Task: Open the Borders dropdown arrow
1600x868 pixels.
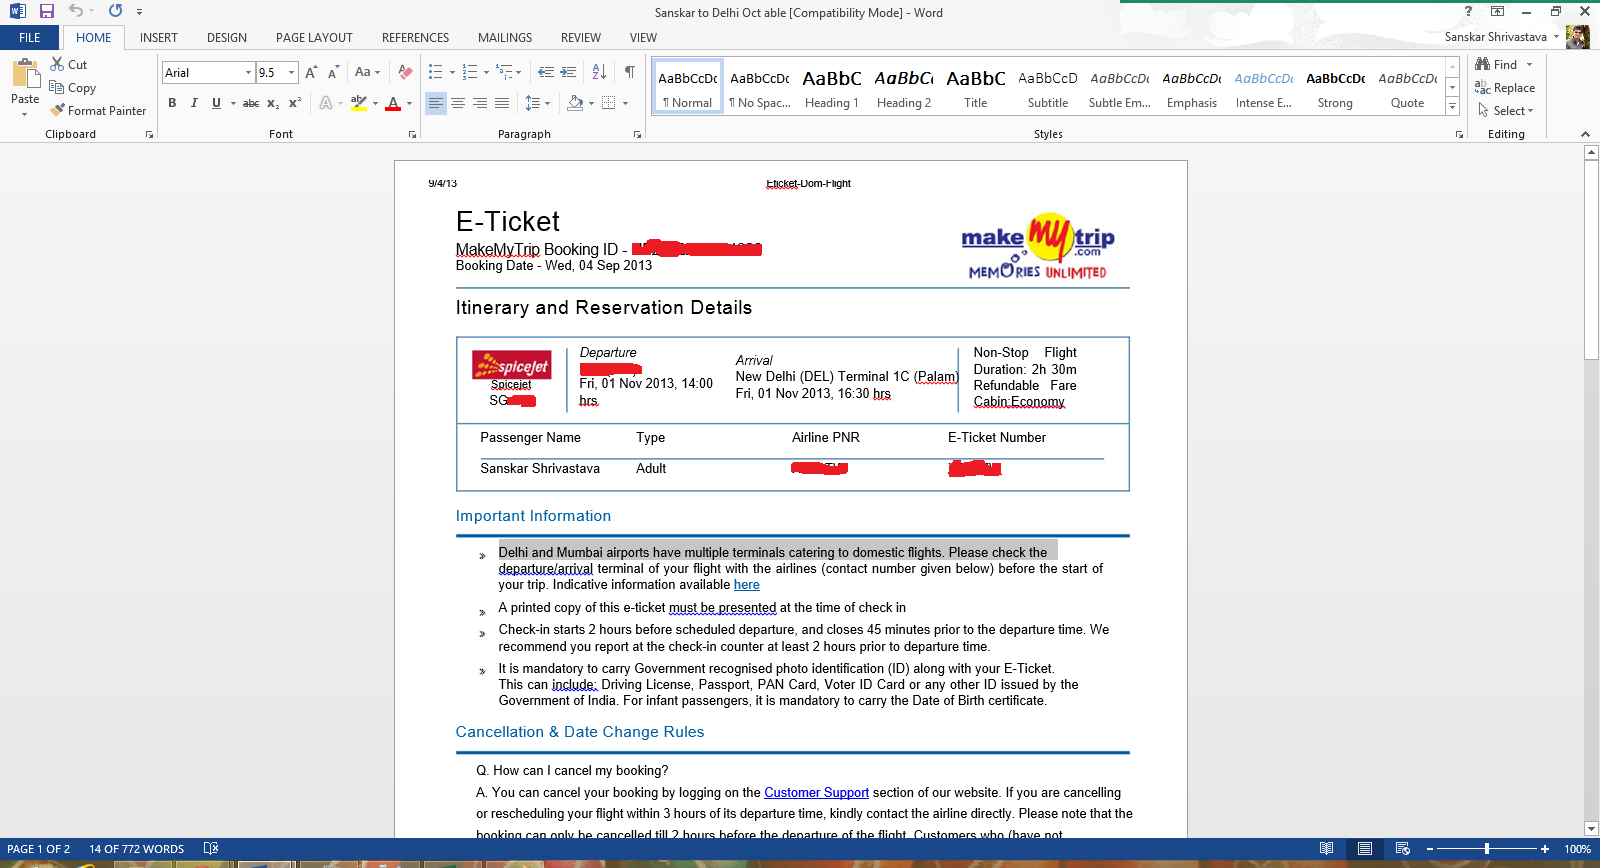Action: pos(625,103)
